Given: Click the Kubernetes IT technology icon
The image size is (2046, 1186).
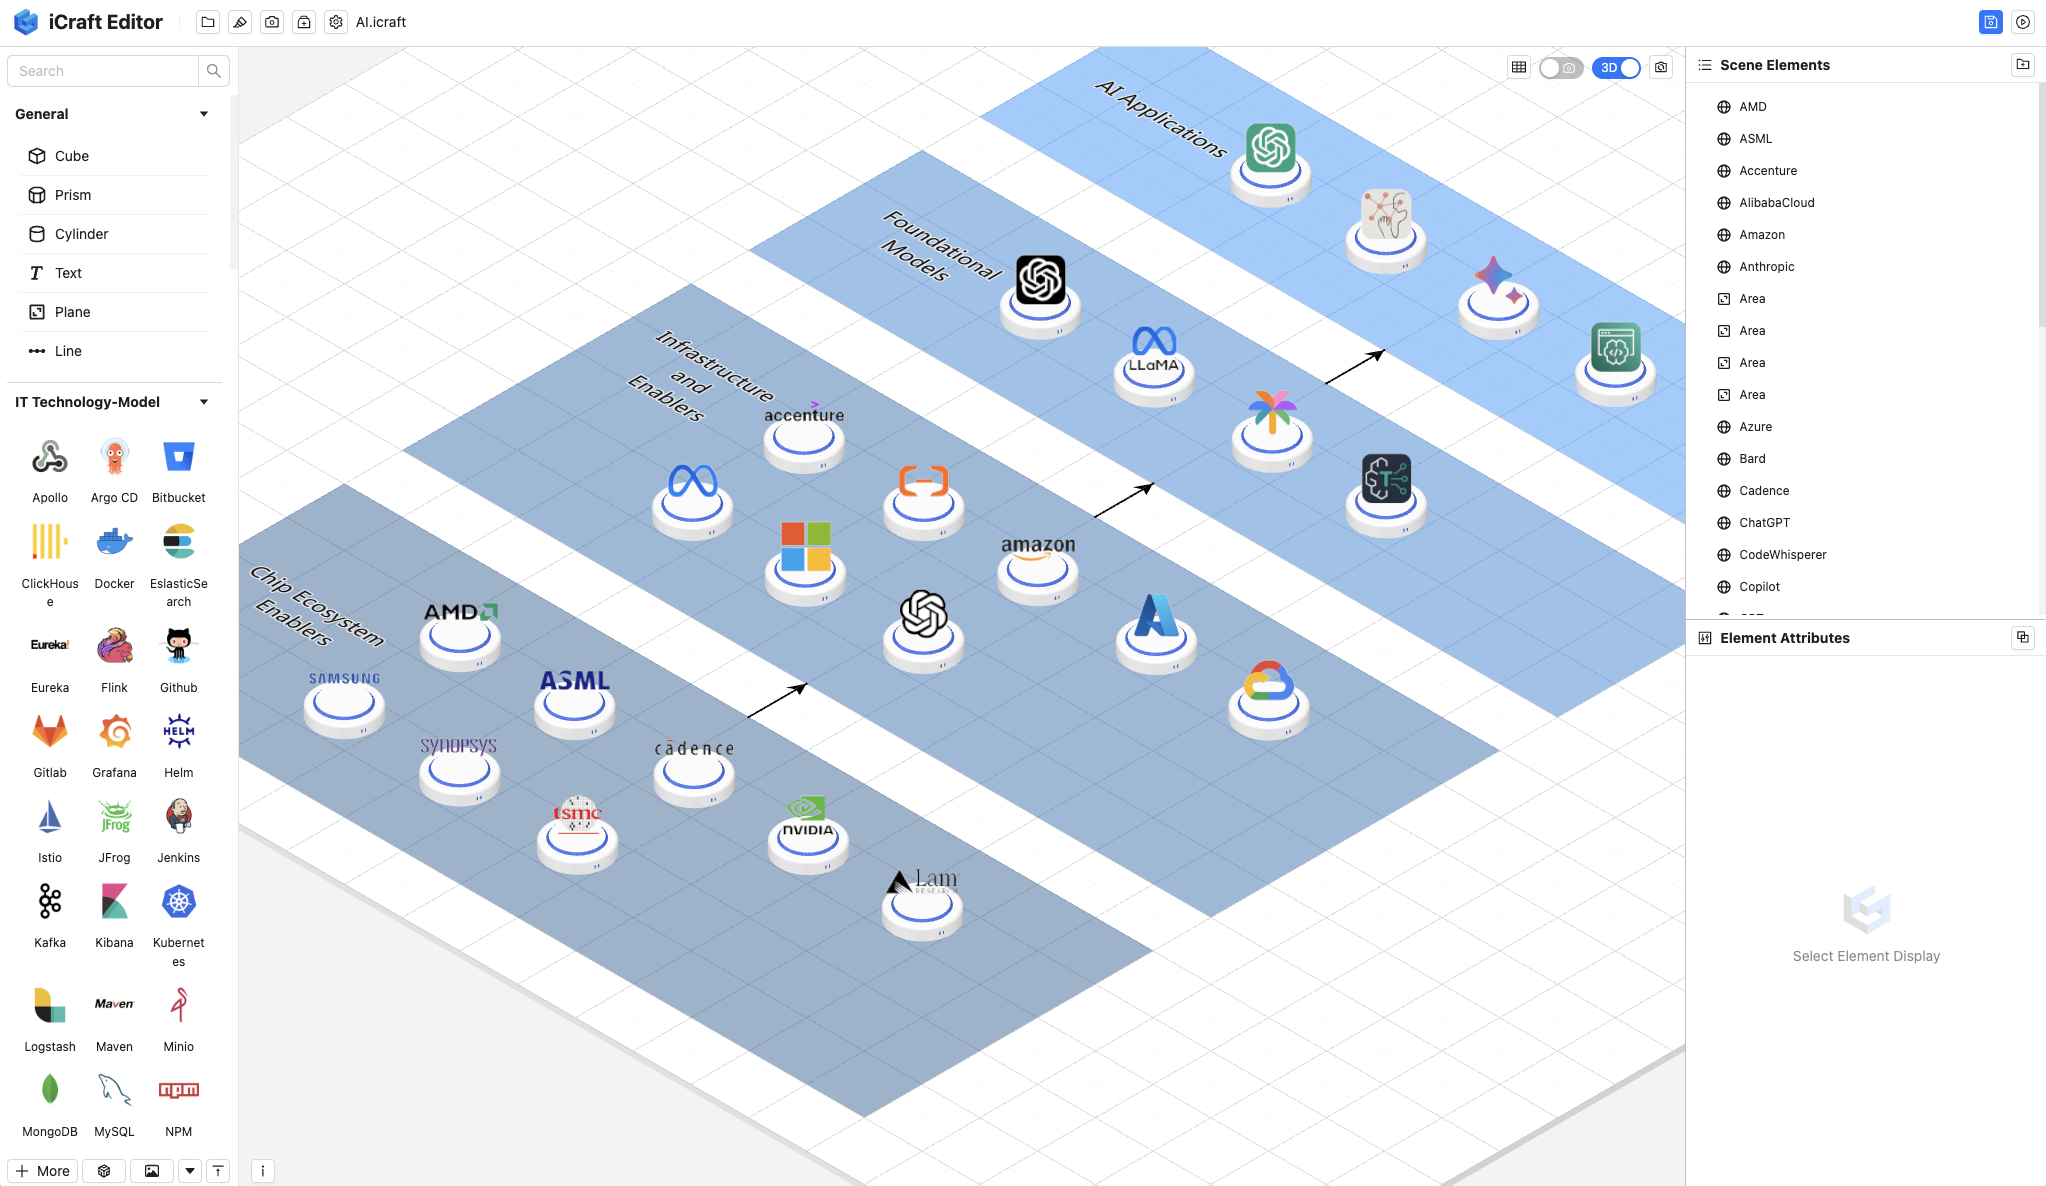Looking at the screenshot, I should 179,899.
